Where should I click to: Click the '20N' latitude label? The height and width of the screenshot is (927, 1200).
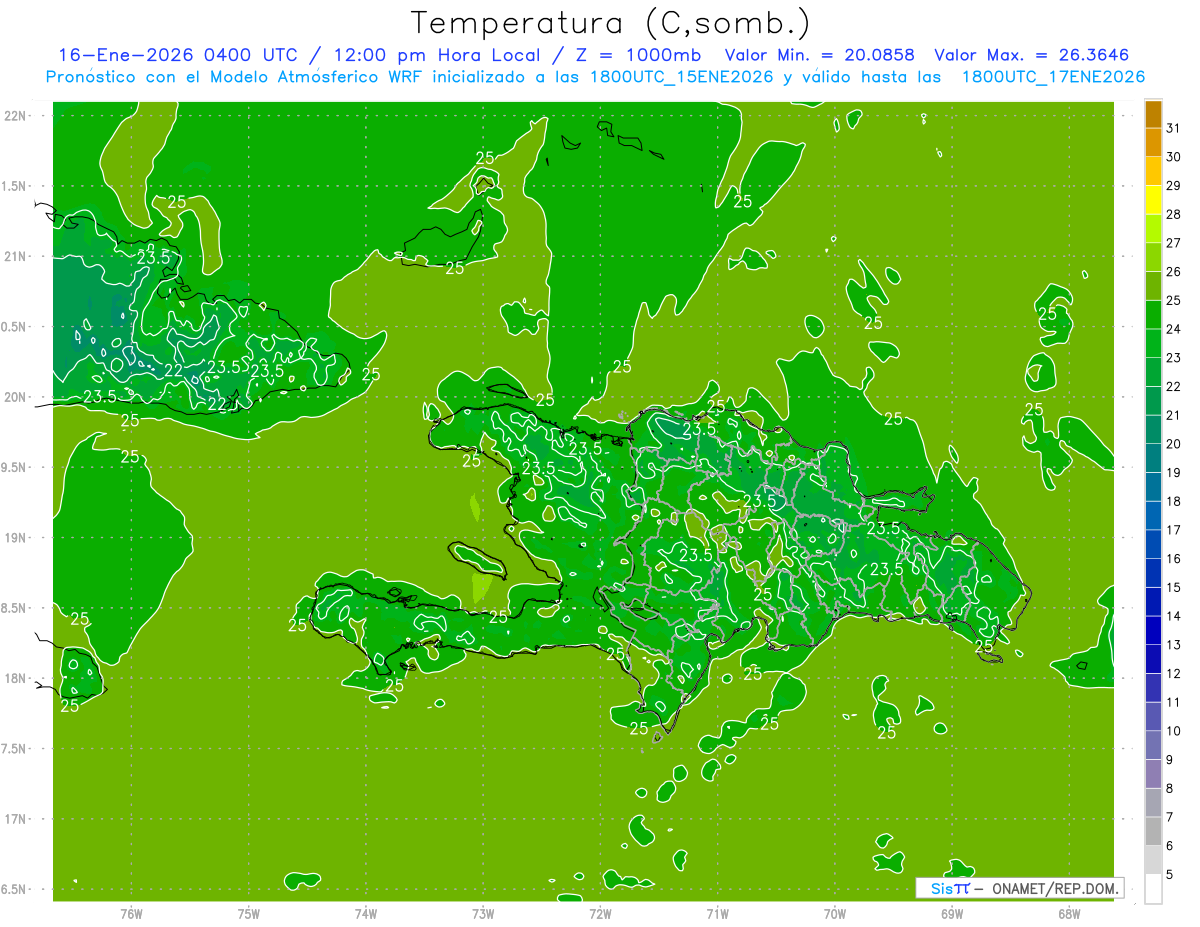coord(16,397)
